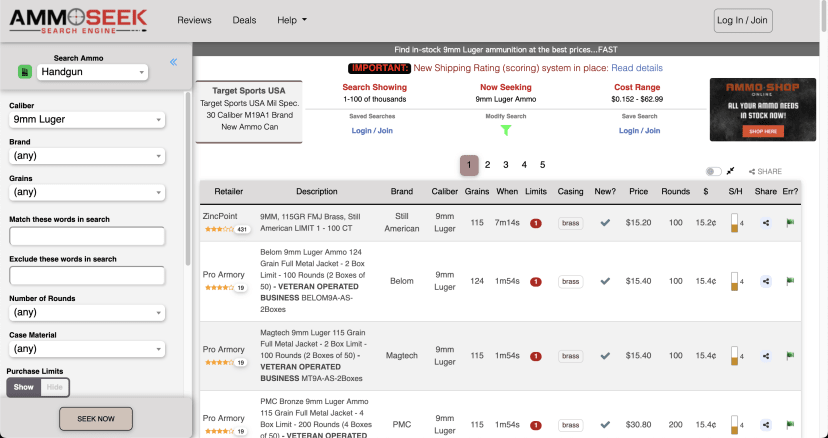Viewport: 828px width, 438px height.
Task: Click the collapse arrows icon near SHARE
Action: point(730,171)
